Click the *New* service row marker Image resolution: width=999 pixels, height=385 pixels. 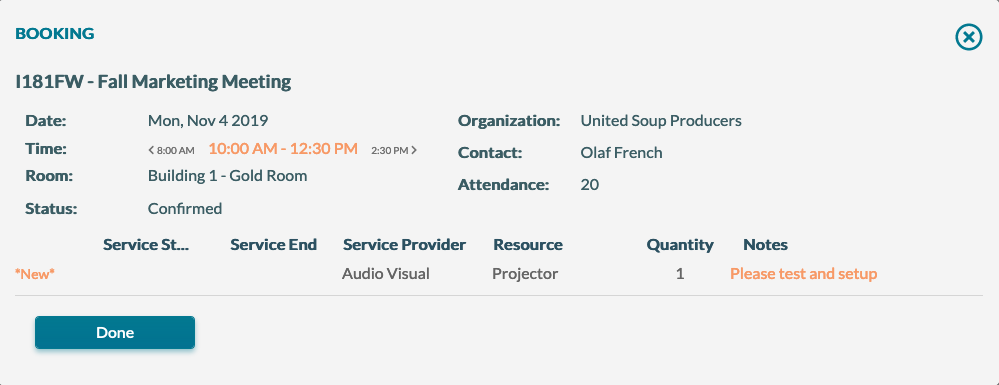click(x=35, y=273)
